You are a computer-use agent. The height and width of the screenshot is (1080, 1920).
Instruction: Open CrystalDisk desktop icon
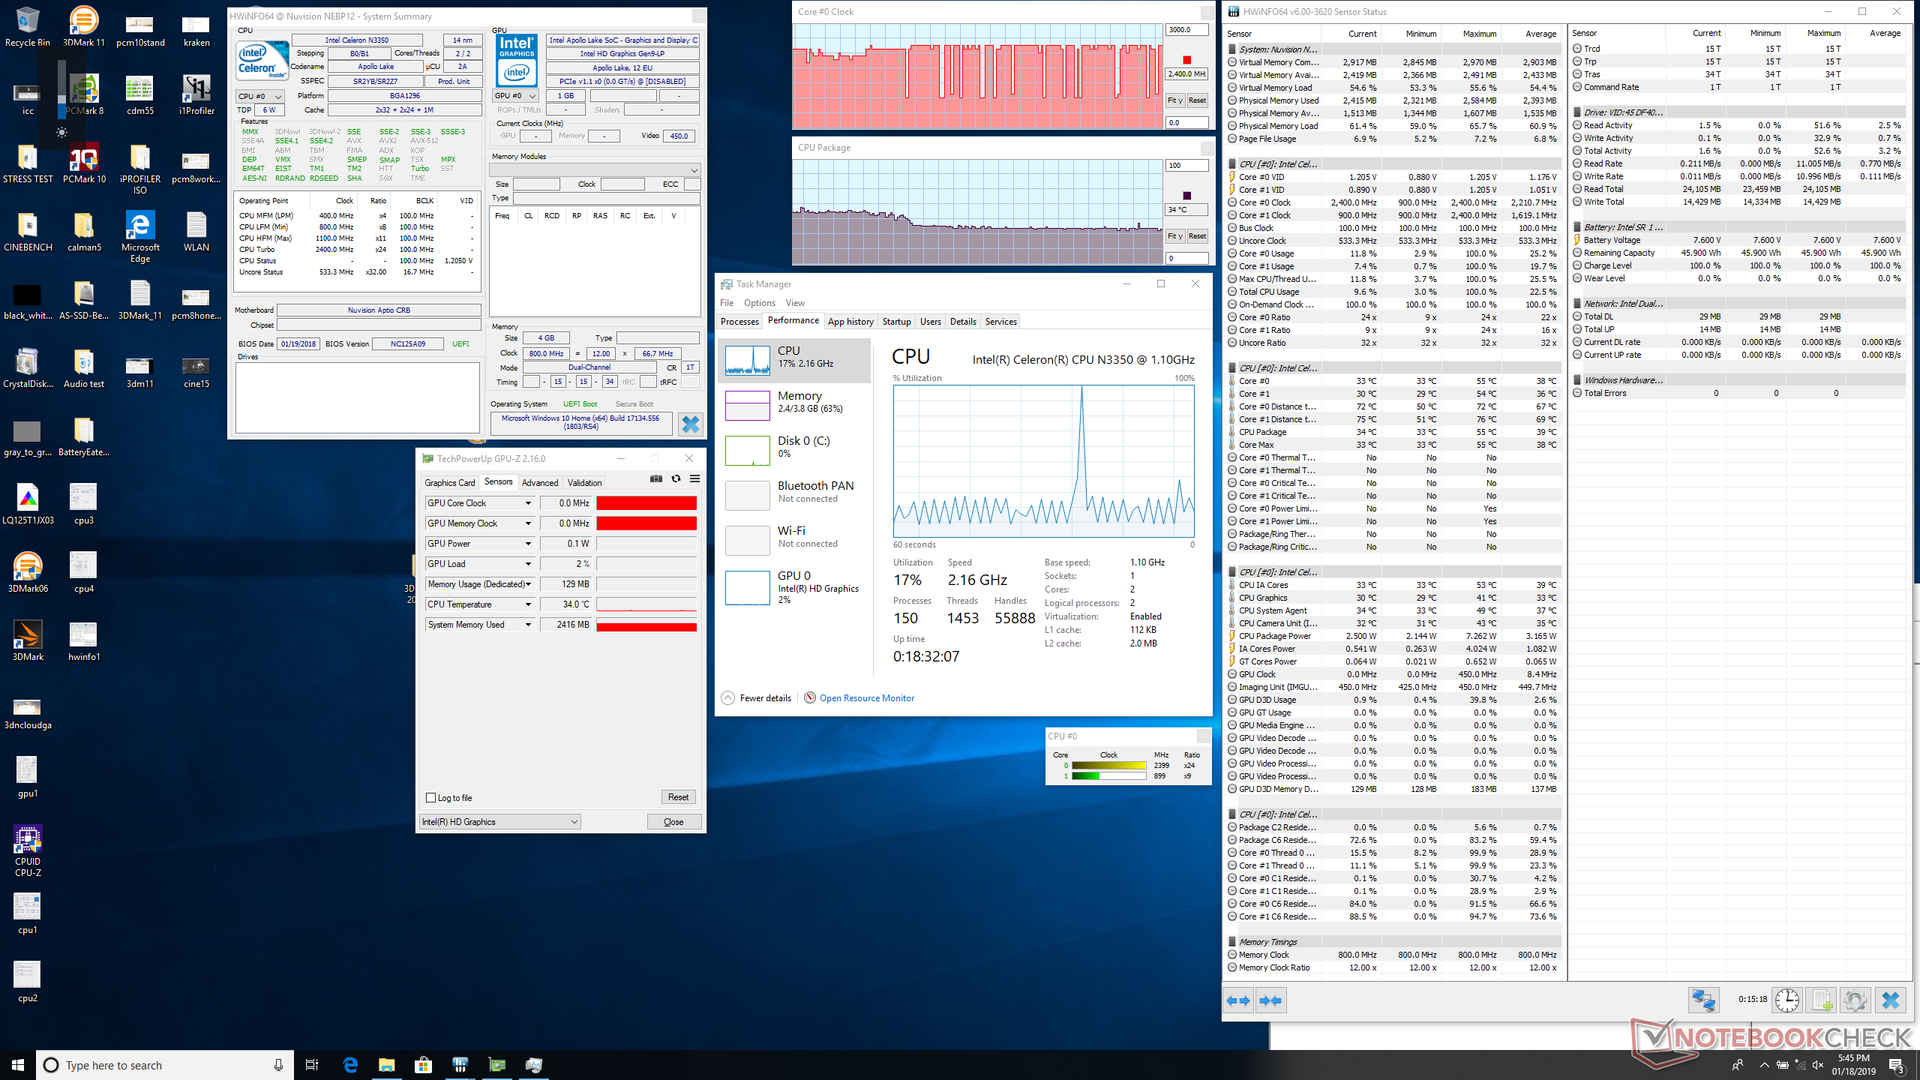click(x=28, y=369)
